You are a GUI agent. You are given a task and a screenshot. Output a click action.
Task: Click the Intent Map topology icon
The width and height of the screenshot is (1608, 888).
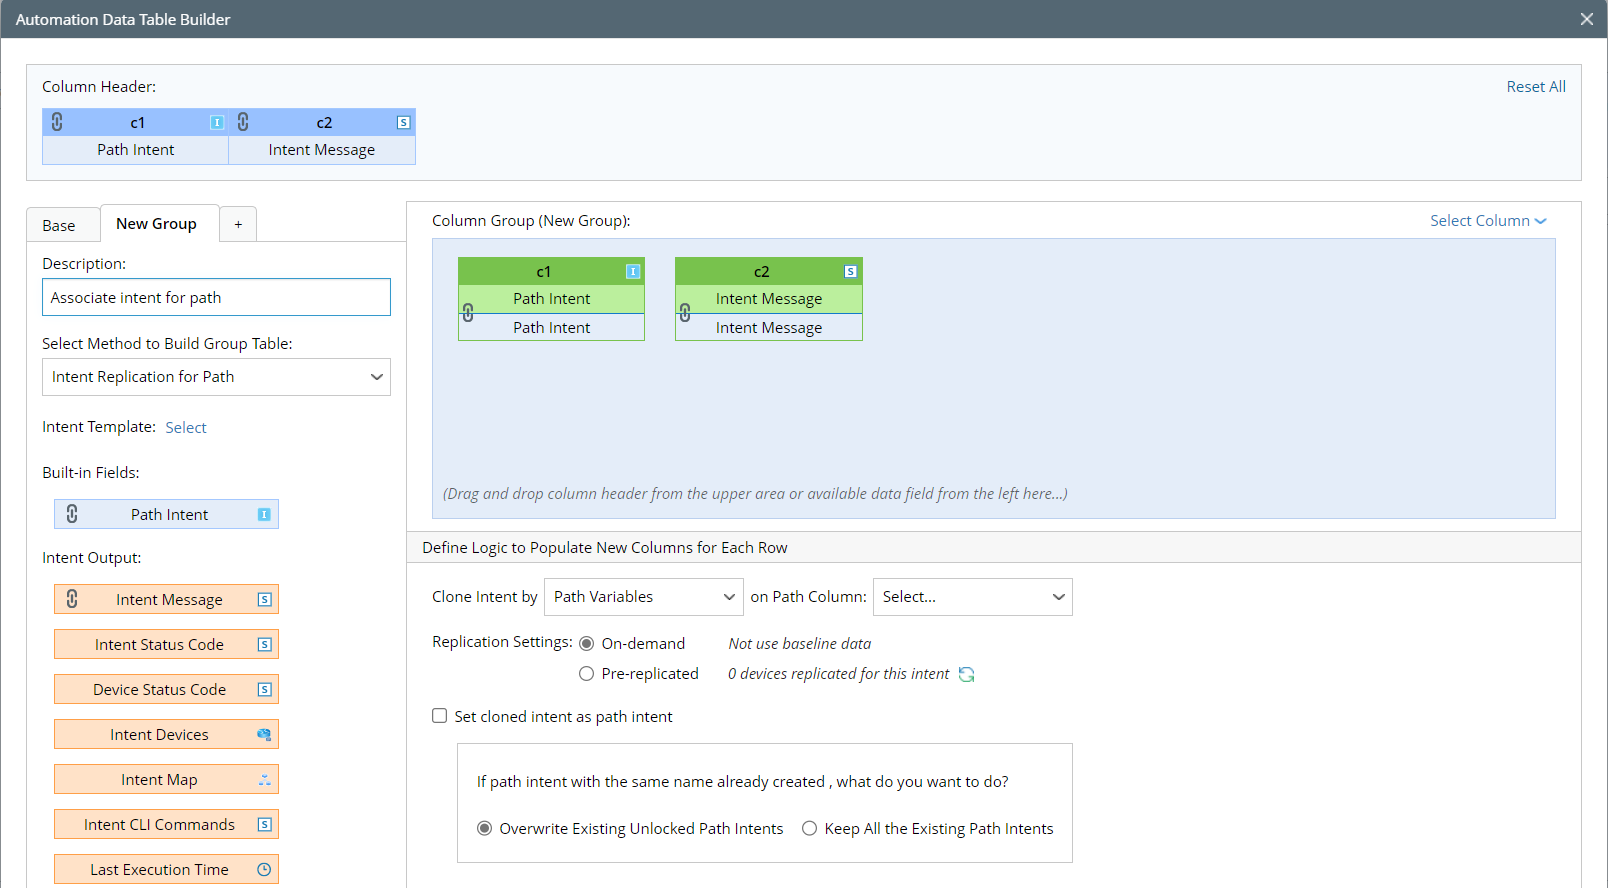click(x=264, y=780)
